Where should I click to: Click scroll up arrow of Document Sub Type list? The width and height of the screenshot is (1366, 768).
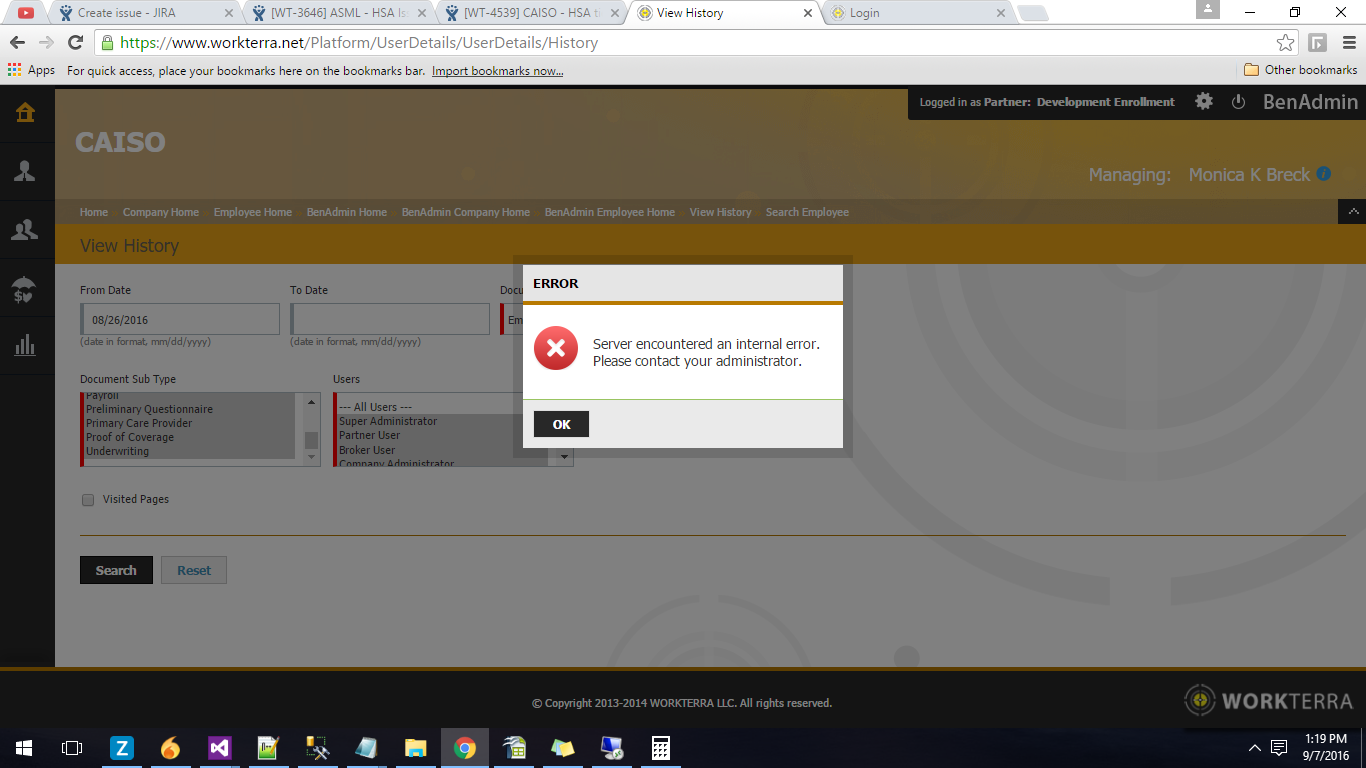point(312,402)
